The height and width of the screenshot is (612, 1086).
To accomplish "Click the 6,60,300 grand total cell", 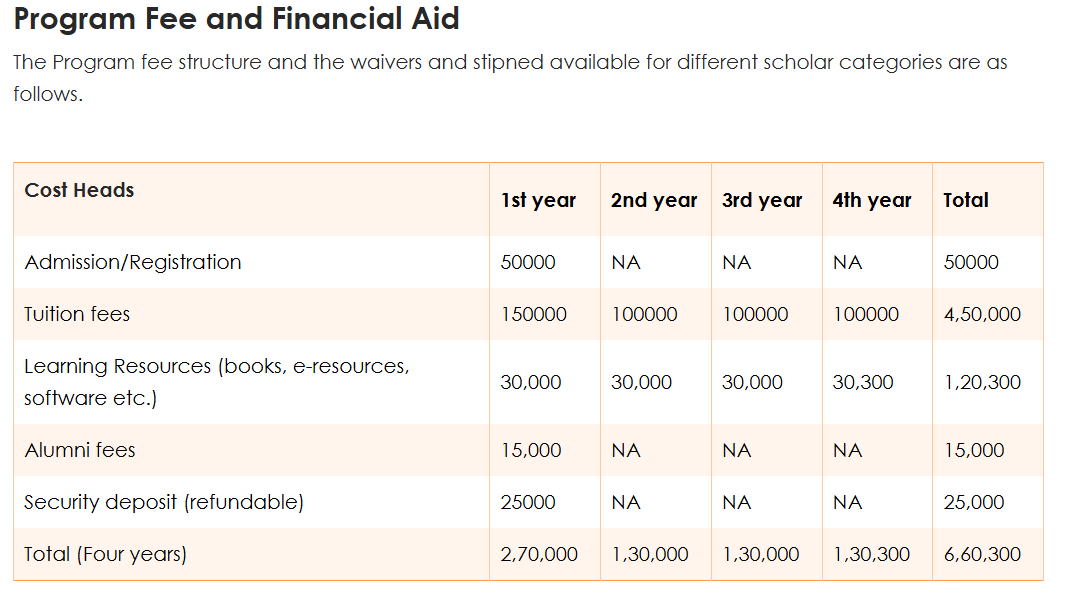I will coord(982,554).
